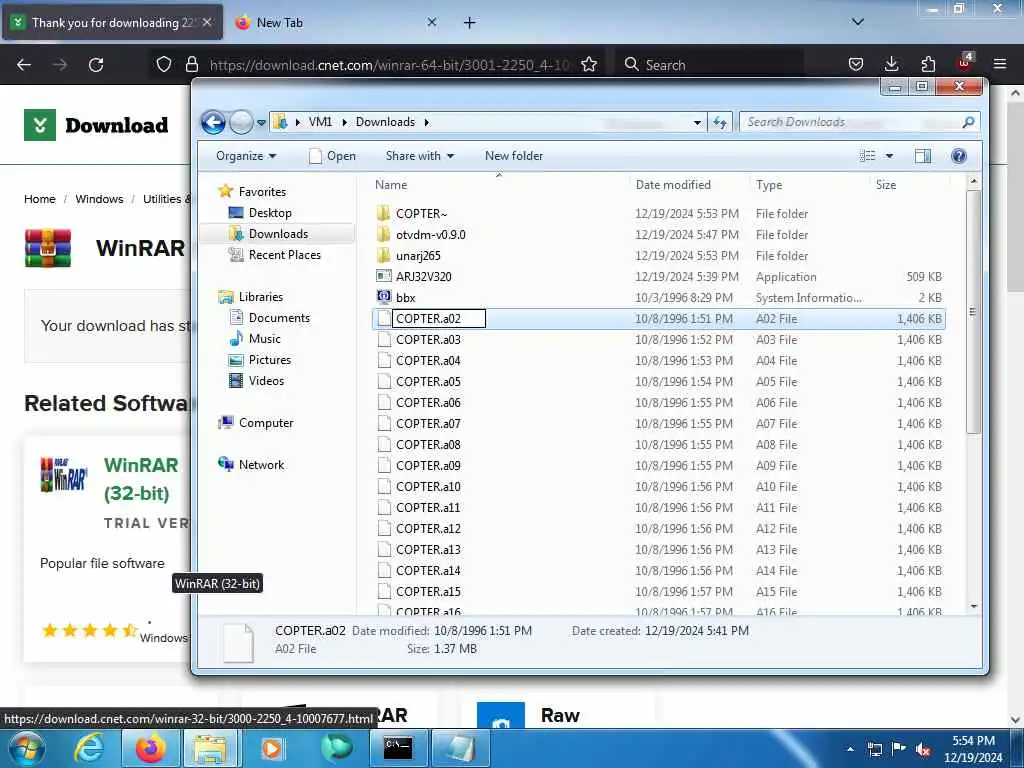This screenshot has height=768, width=1024.
Task: Open WinRAR (32-bit) related software link
Action: [141, 479]
